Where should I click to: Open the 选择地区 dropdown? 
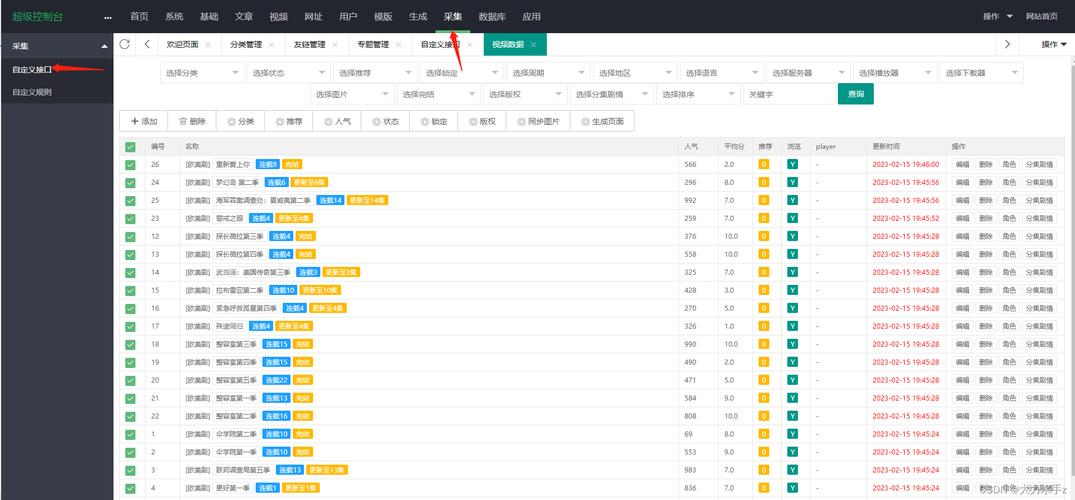click(x=635, y=73)
